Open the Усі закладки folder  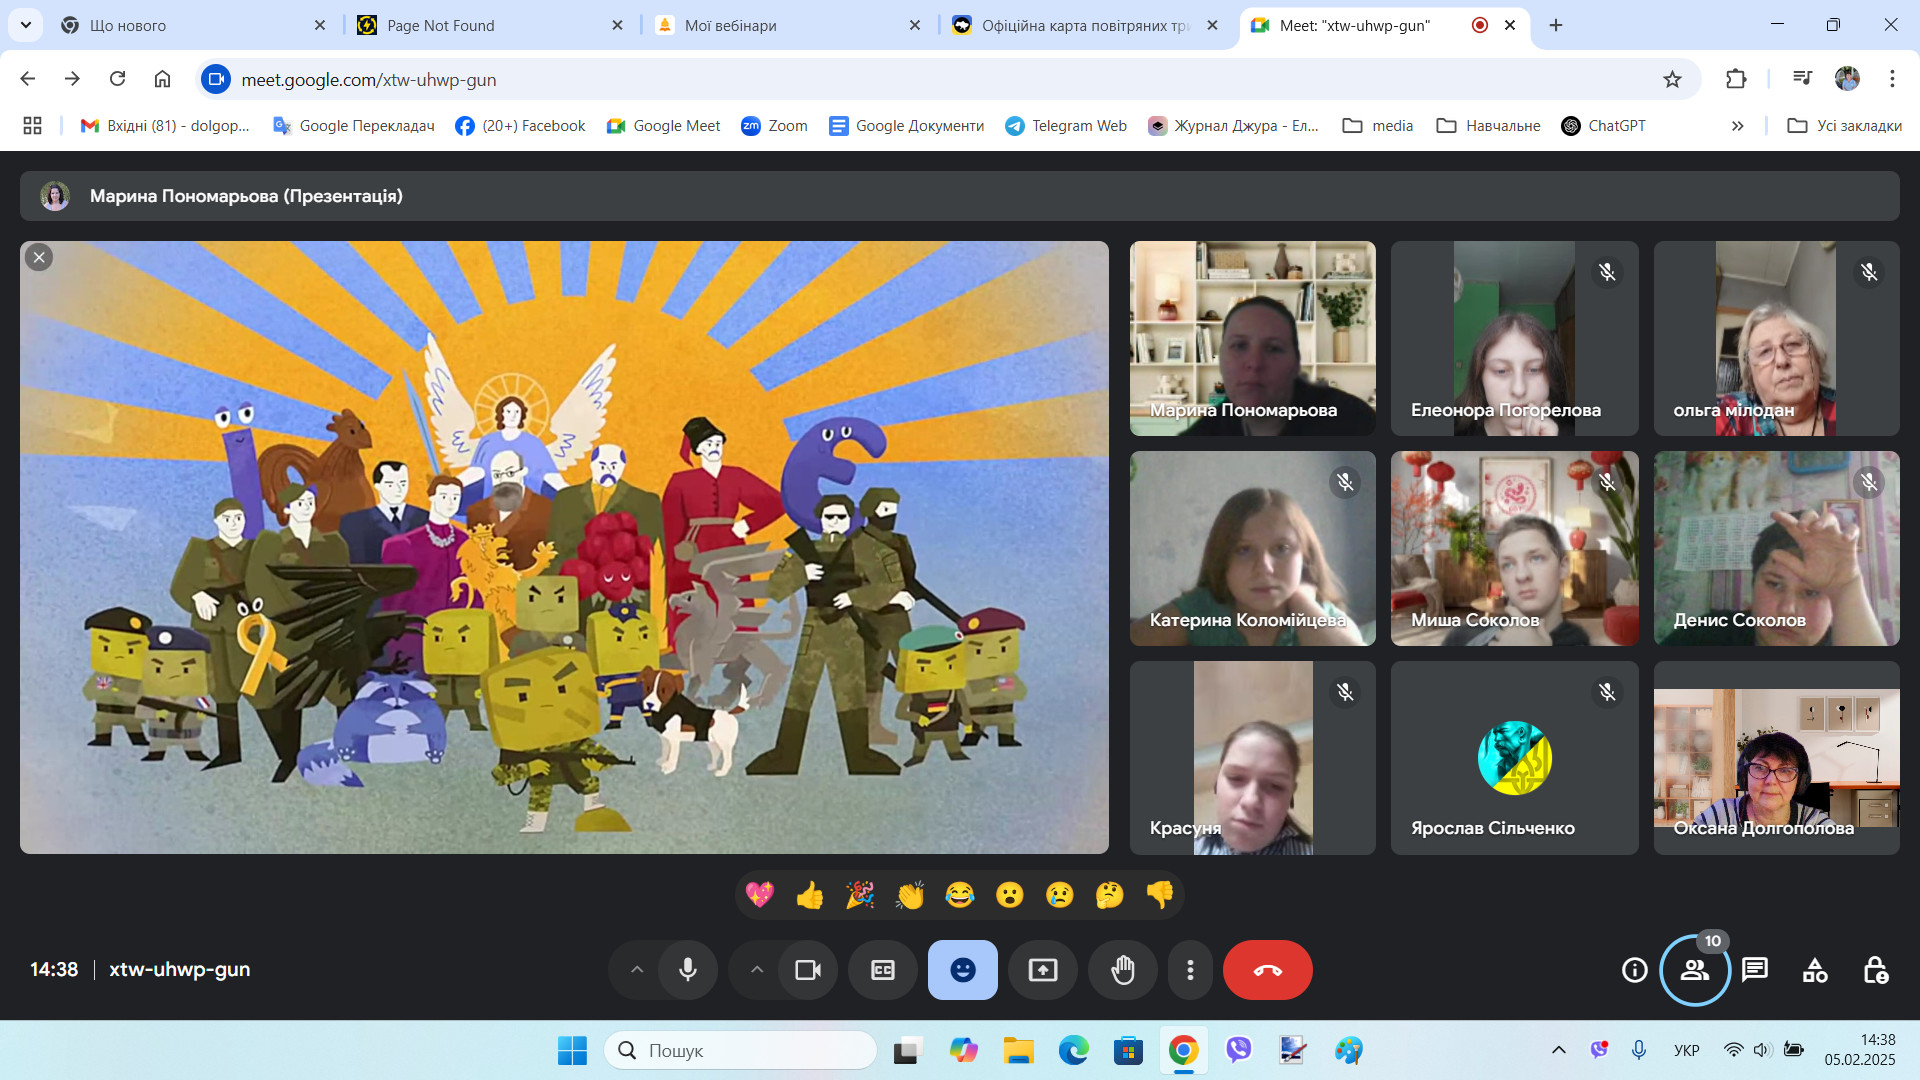[1845, 126]
